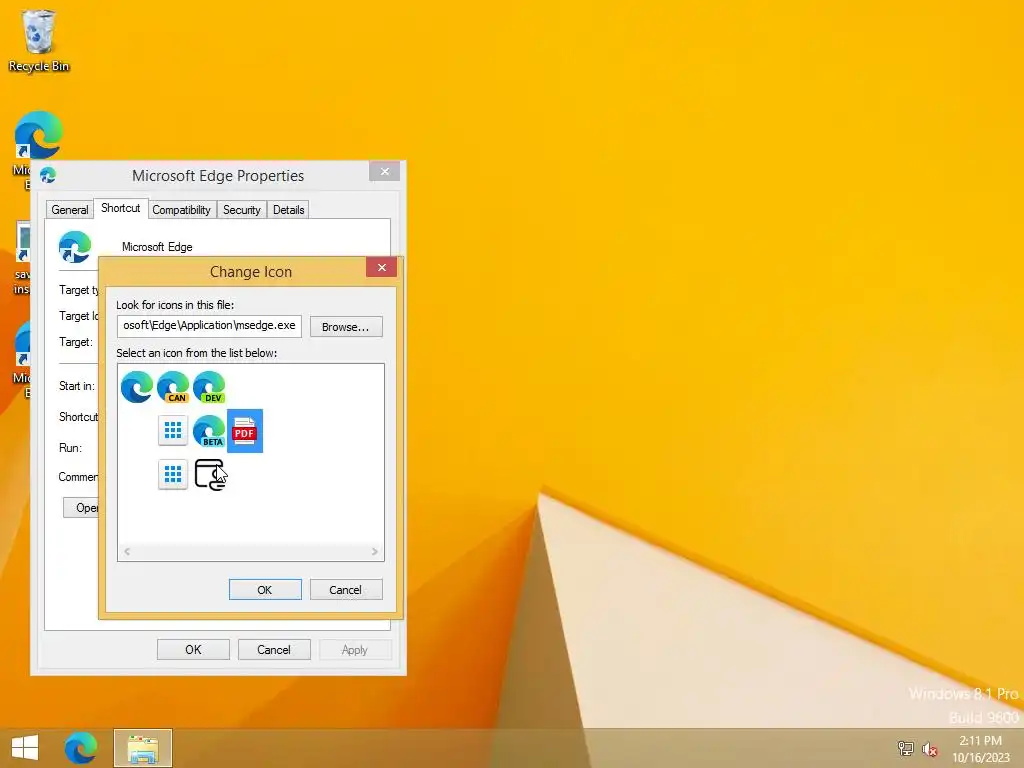The image size is (1024, 768).
Task: Click the Microsoft Edge desktop shortcut icon
Action: (x=39, y=136)
